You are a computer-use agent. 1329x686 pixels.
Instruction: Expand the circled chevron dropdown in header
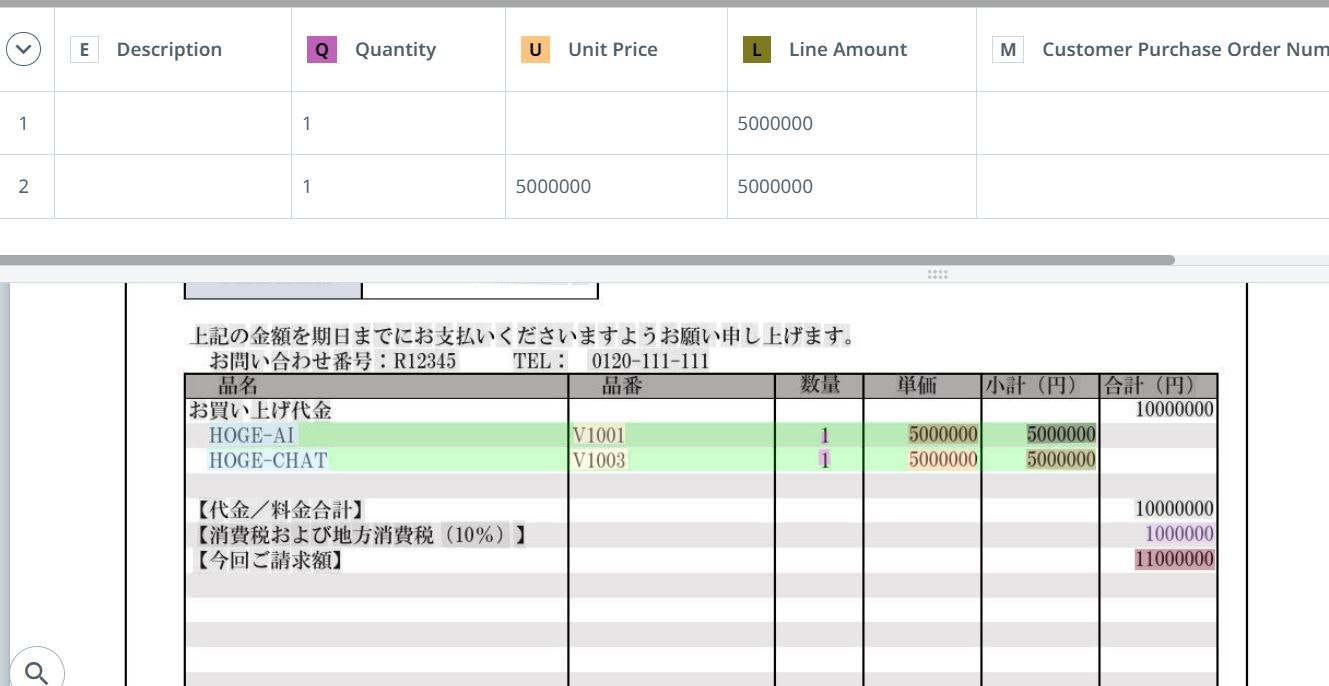tap(23, 49)
